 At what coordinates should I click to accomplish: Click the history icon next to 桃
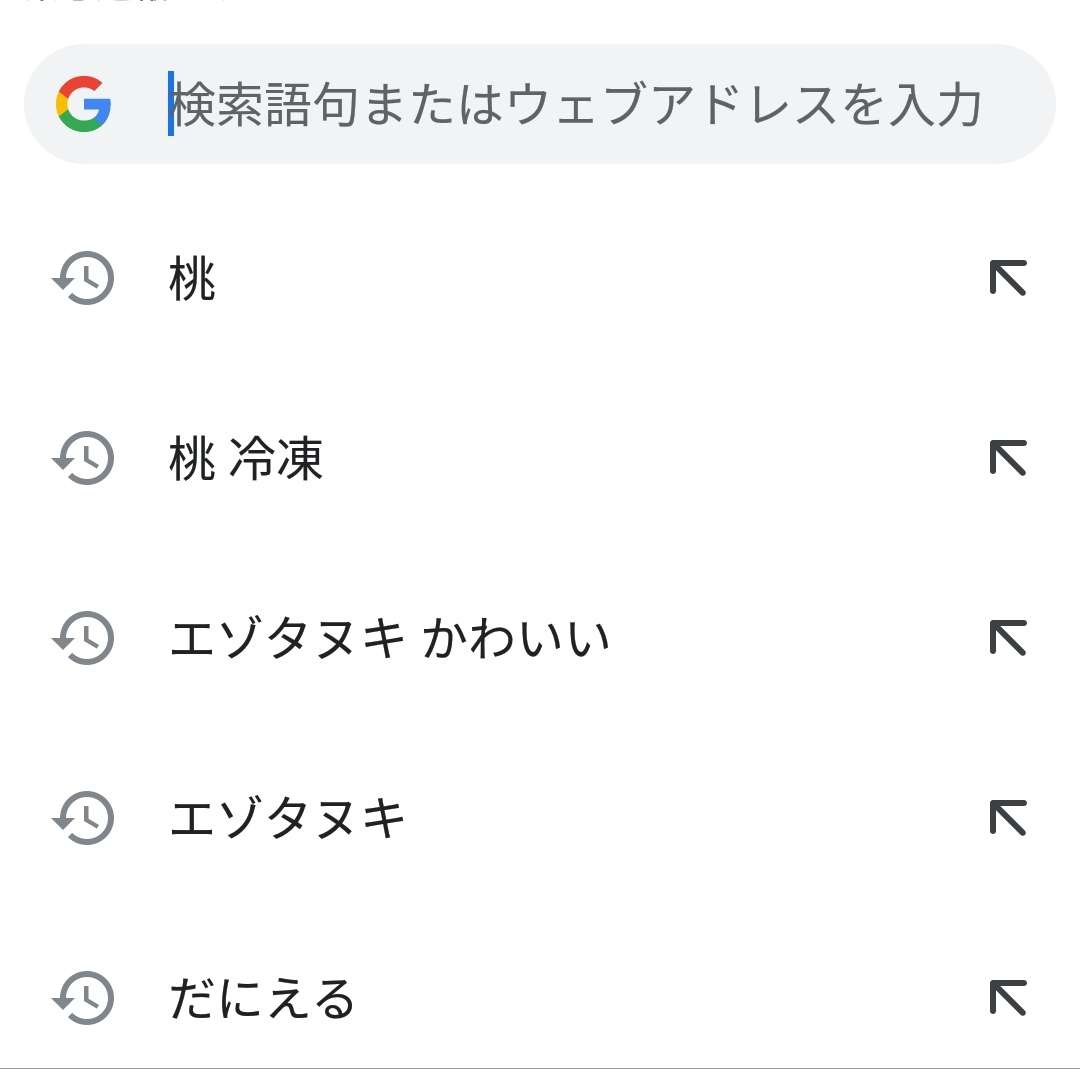coord(83,280)
